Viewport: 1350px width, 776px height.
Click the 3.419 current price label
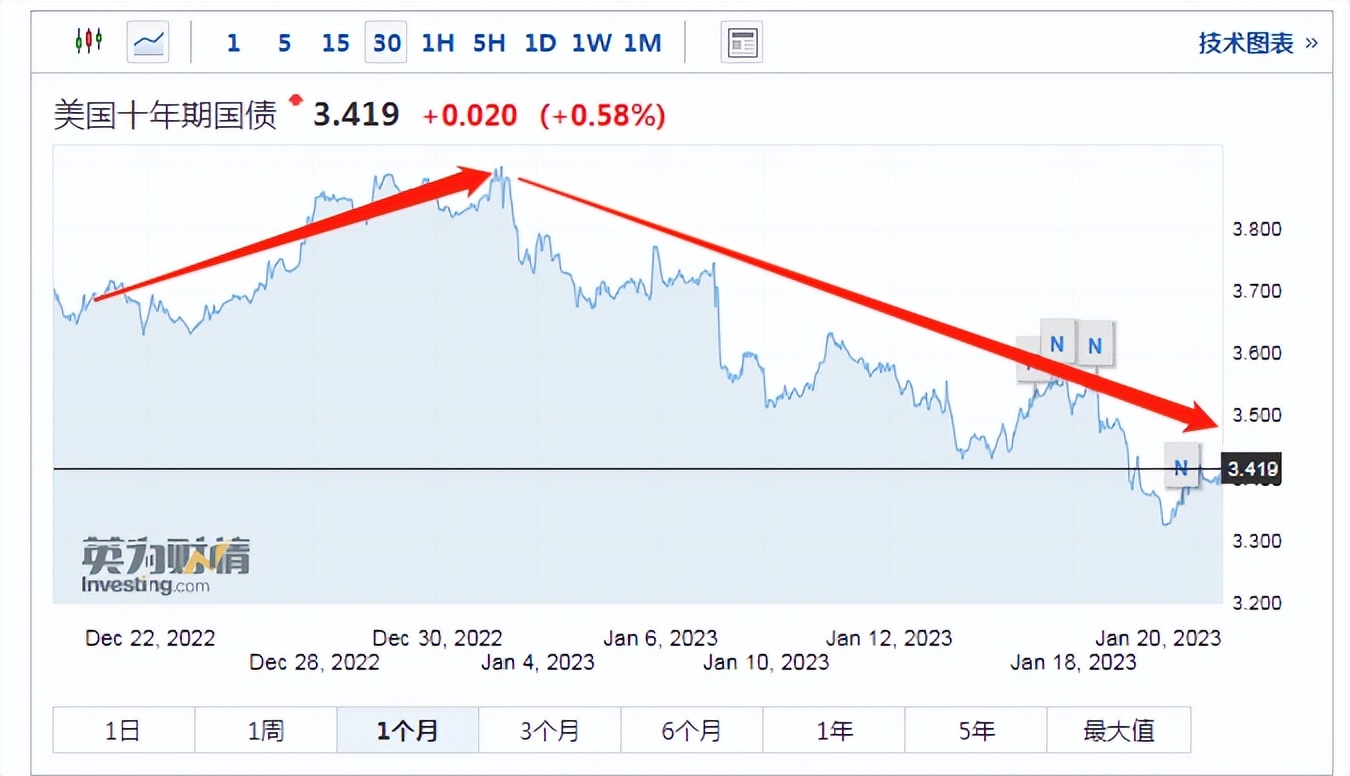tap(1252, 469)
